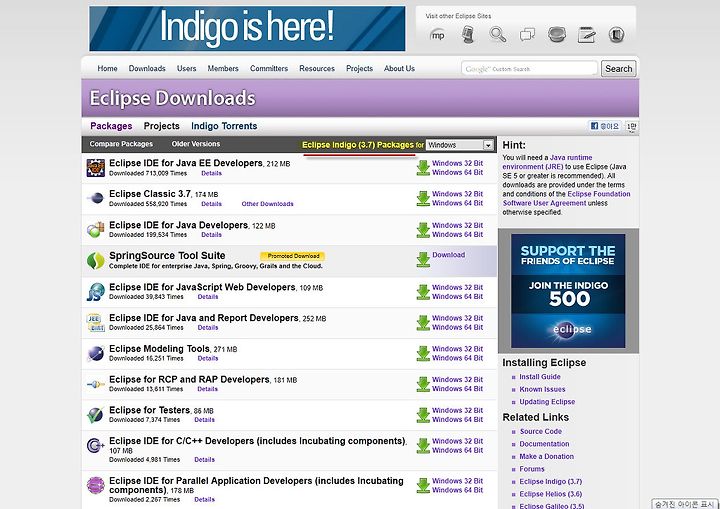
Task: Click the Java runtime environment (JRE) link
Action: (x=547, y=162)
